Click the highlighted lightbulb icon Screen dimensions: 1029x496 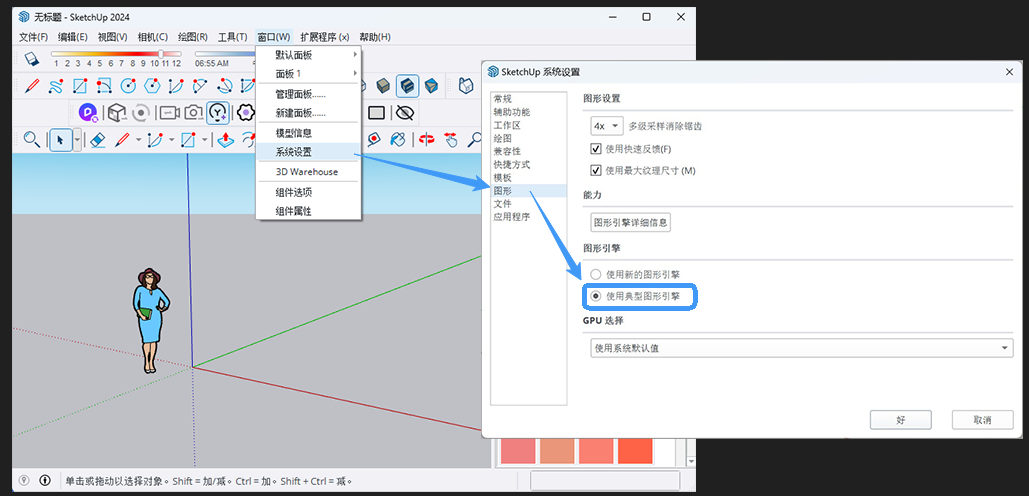click(x=218, y=113)
